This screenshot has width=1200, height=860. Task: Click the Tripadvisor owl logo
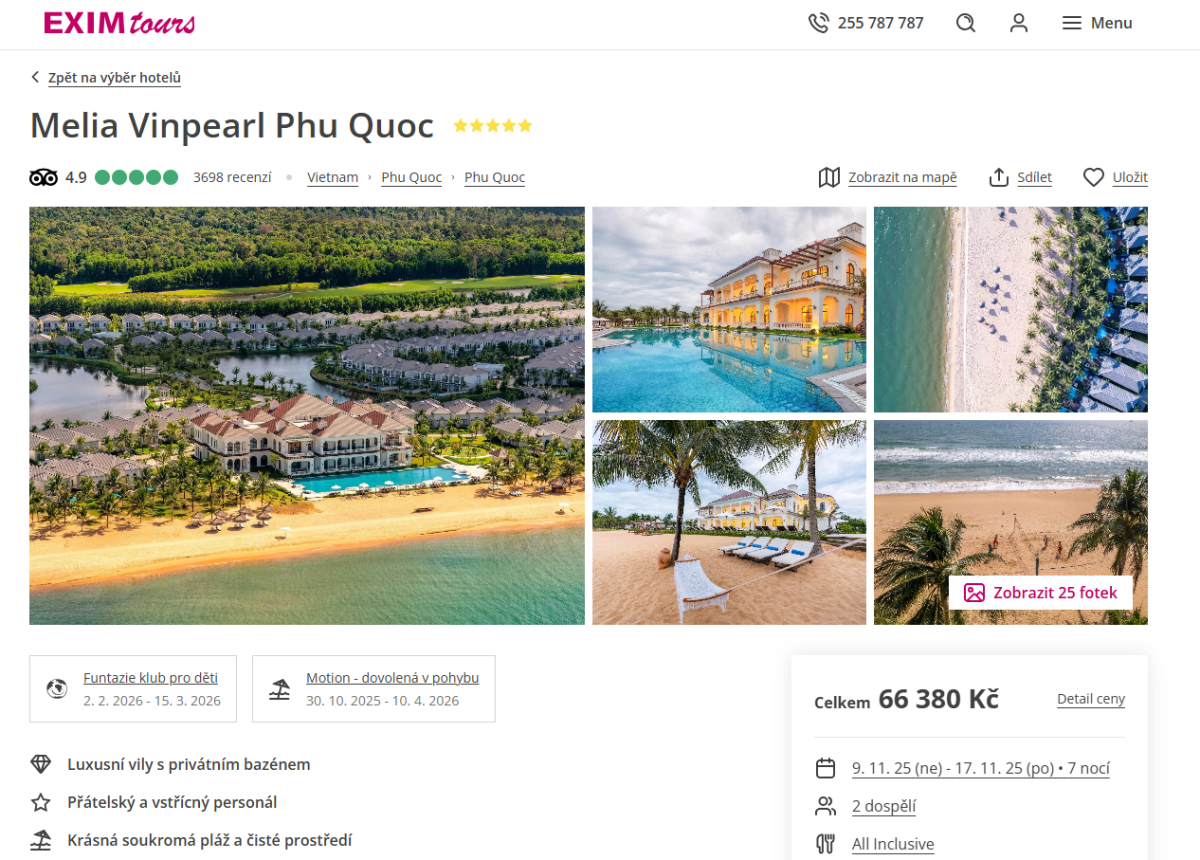44,177
